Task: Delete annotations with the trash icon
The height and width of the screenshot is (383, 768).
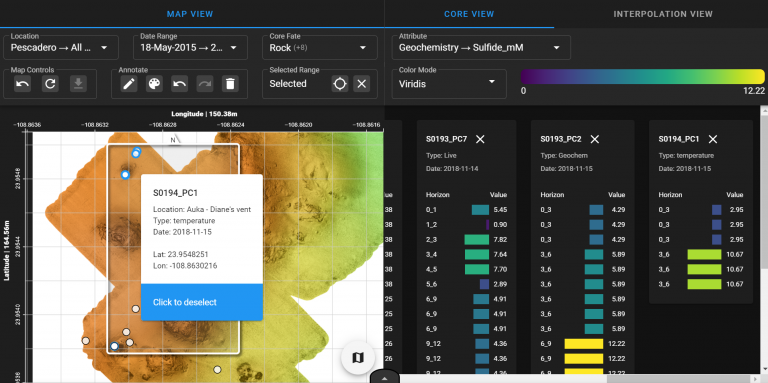Action: tap(231, 84)
